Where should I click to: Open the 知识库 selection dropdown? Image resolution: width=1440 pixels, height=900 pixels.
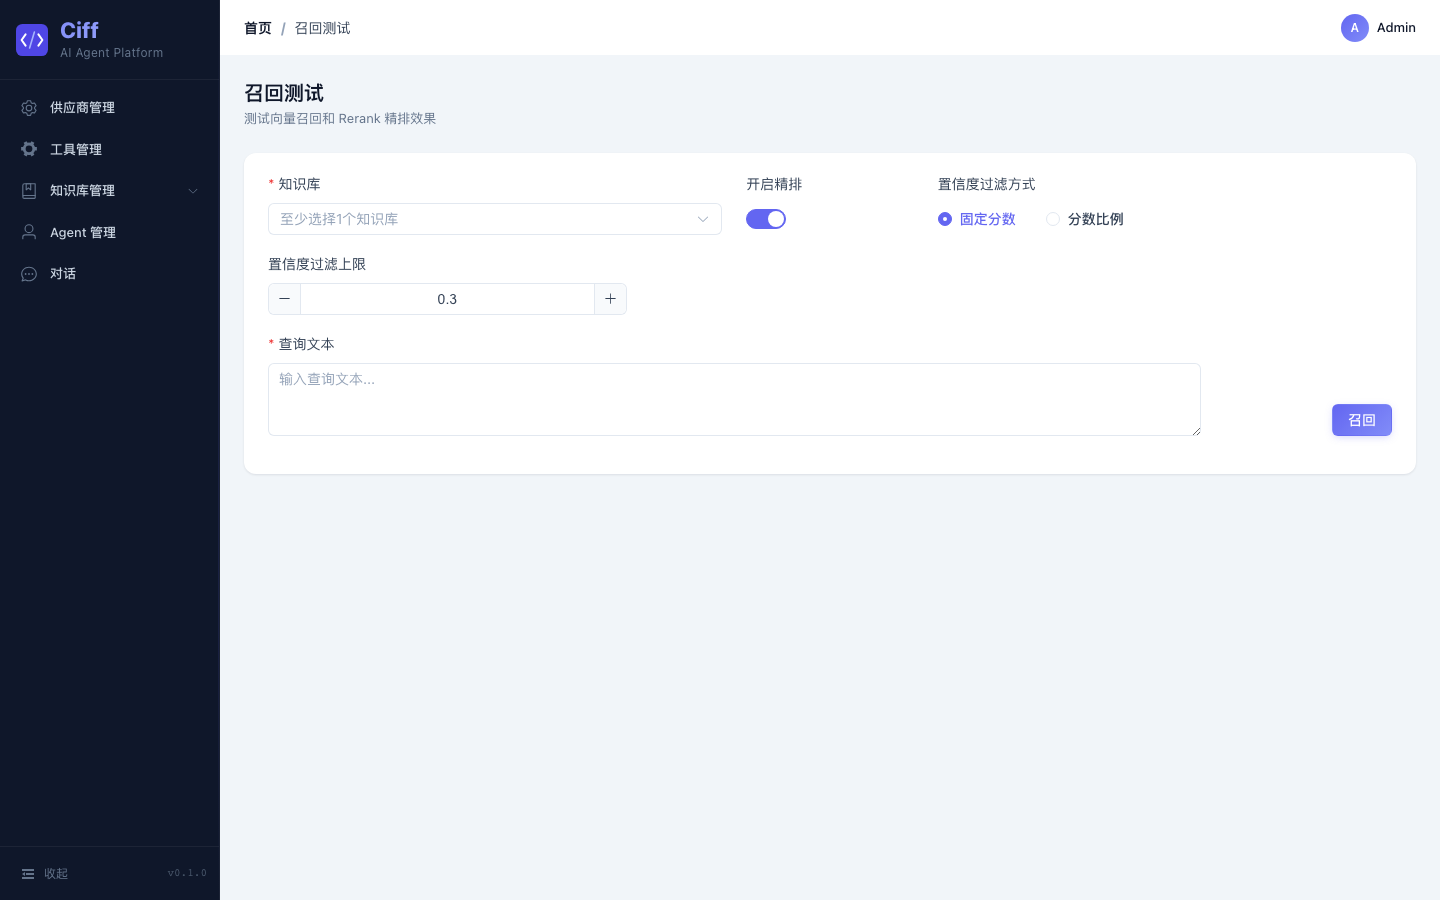(x=495, y=219)
